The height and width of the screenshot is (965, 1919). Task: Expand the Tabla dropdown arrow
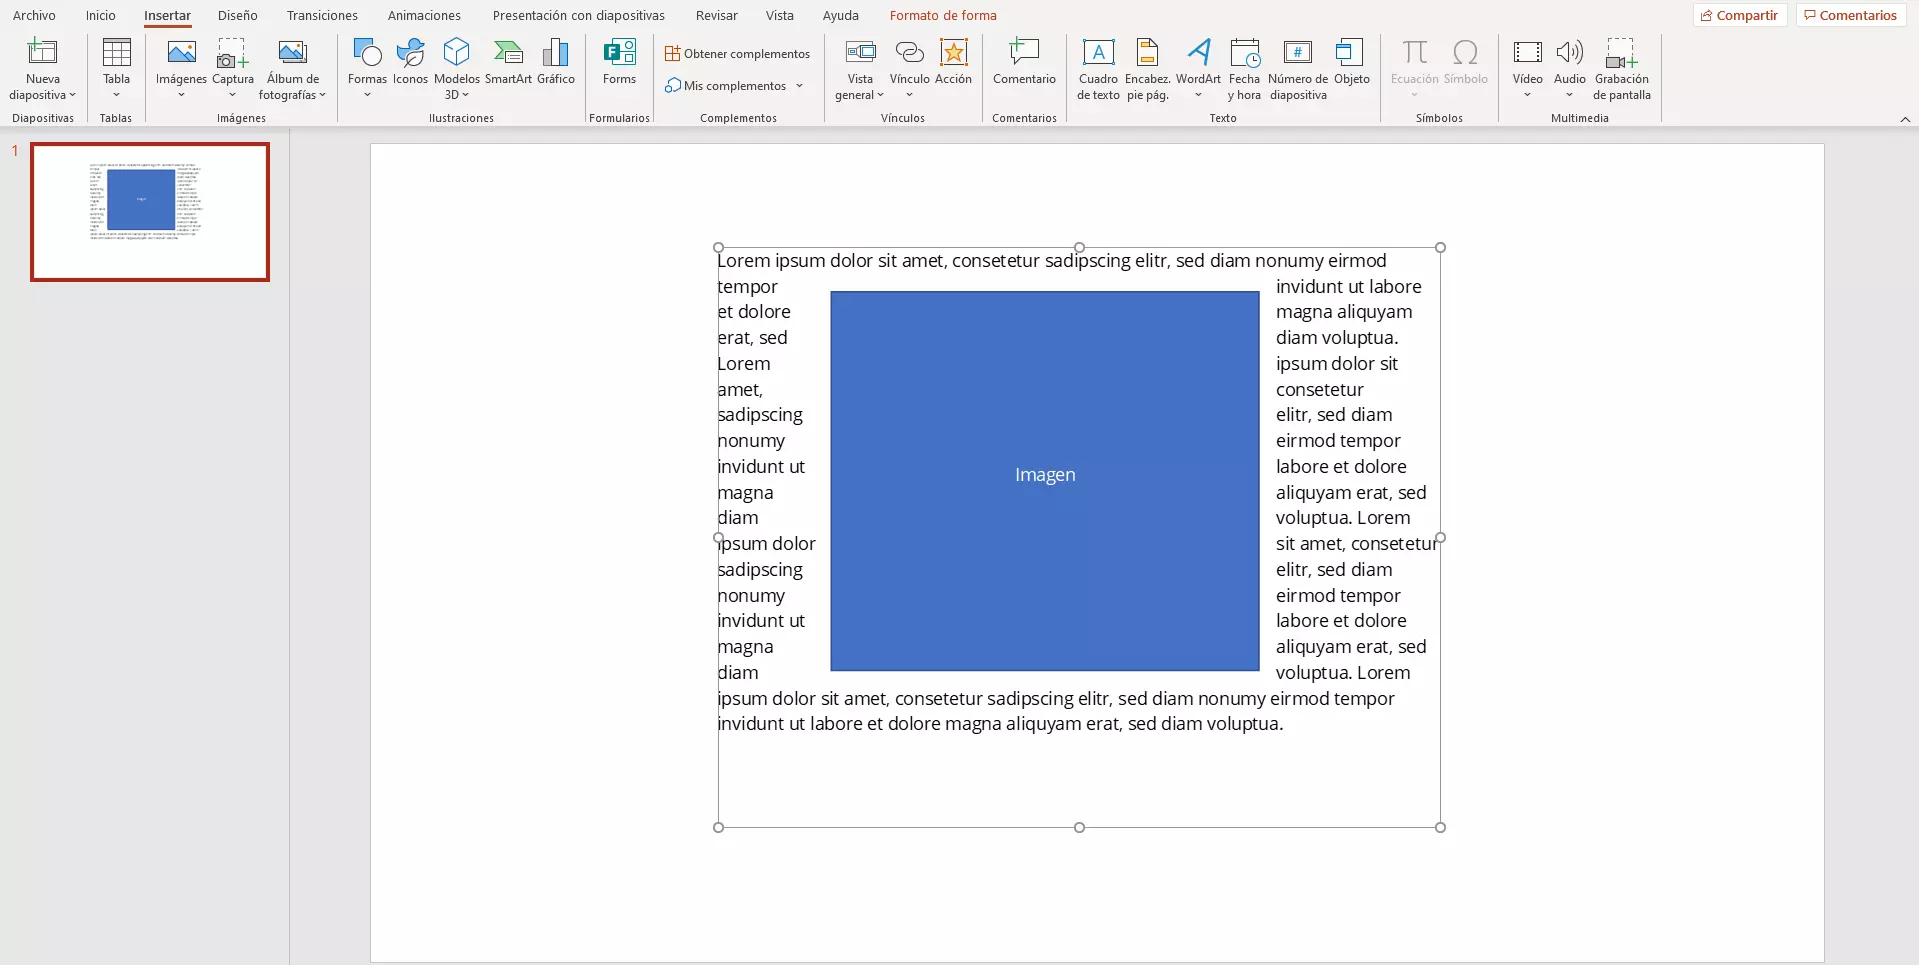[117, 96]
